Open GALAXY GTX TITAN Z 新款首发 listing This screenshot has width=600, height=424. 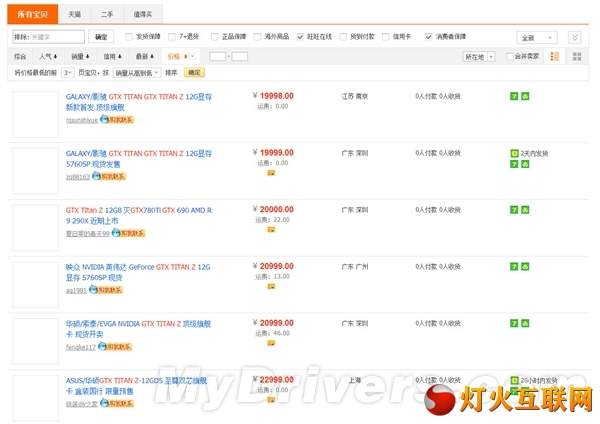pyautogui.click(x=139, y=102)
